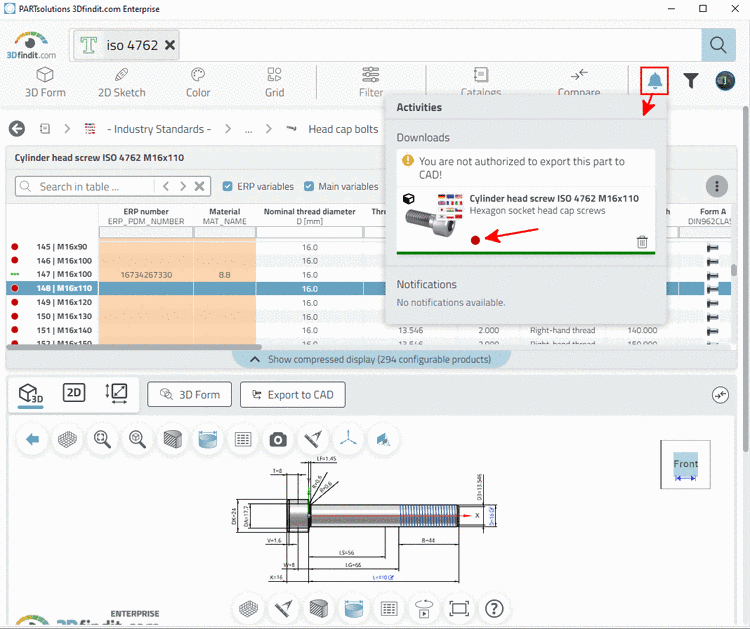Toggle shaded cube display in viewer toolbar
750x629 pixels.
[x=173, y=439]
